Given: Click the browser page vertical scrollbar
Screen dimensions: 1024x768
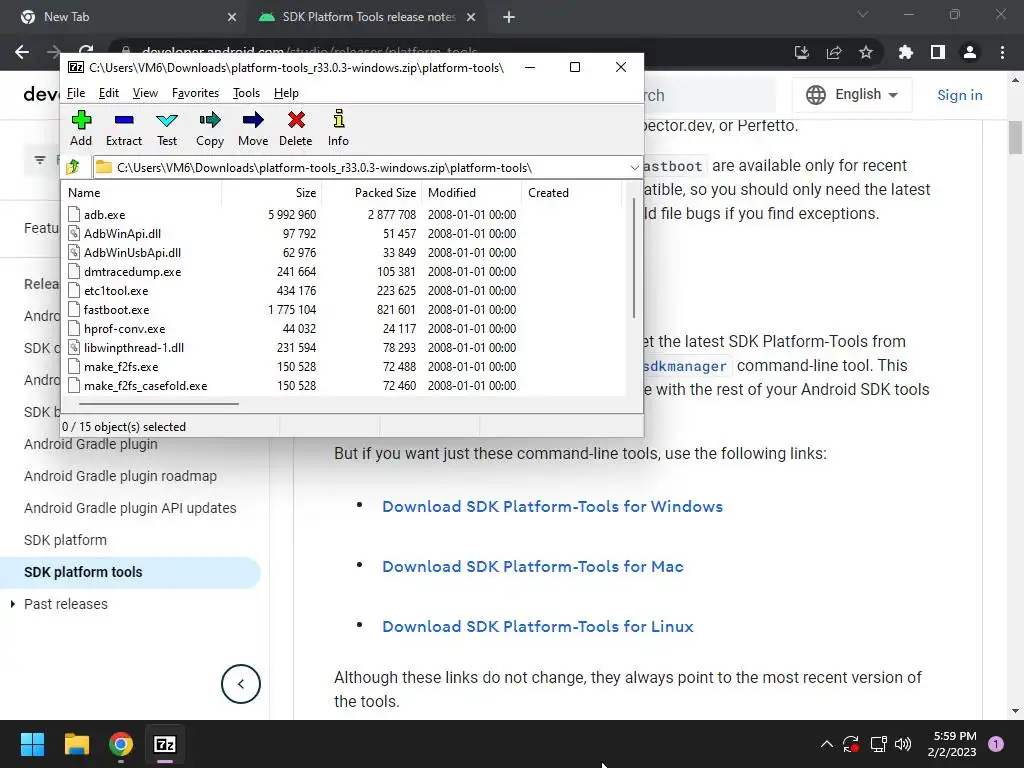Looking at the screenshot, I should [x=1016, y=137].
